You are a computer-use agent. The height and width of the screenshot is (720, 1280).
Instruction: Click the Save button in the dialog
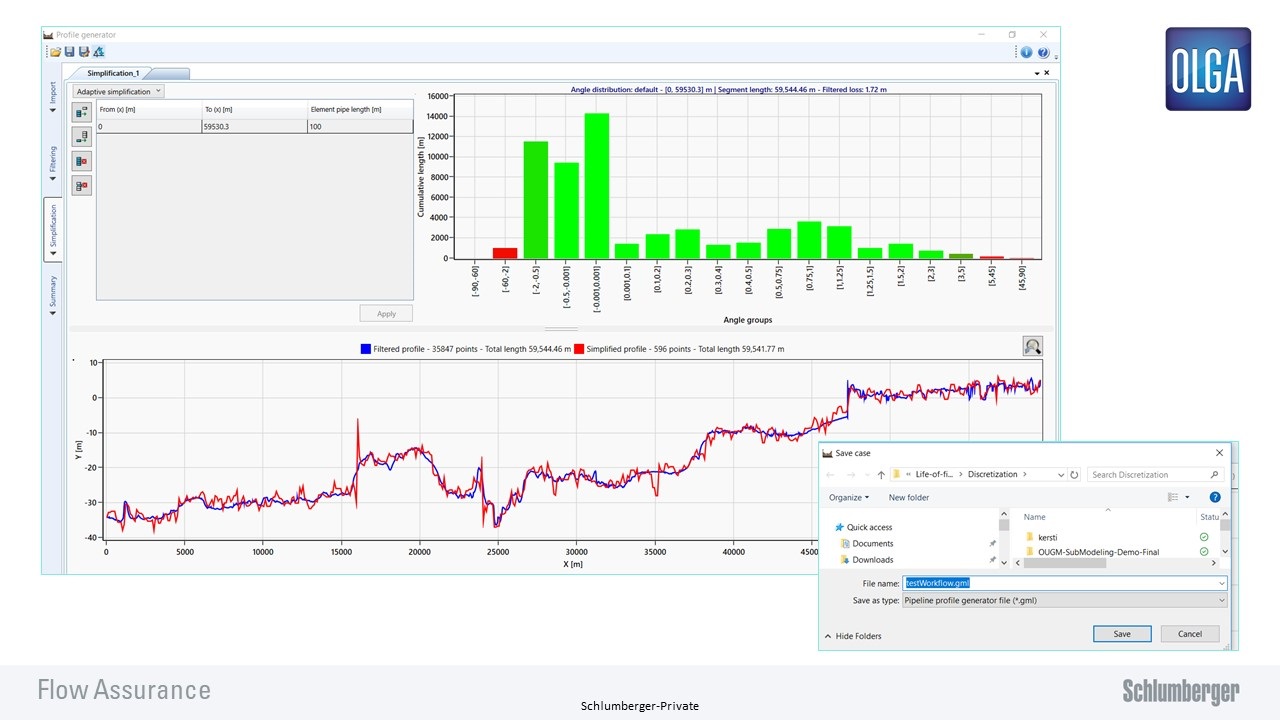(x=1122, y=634)
